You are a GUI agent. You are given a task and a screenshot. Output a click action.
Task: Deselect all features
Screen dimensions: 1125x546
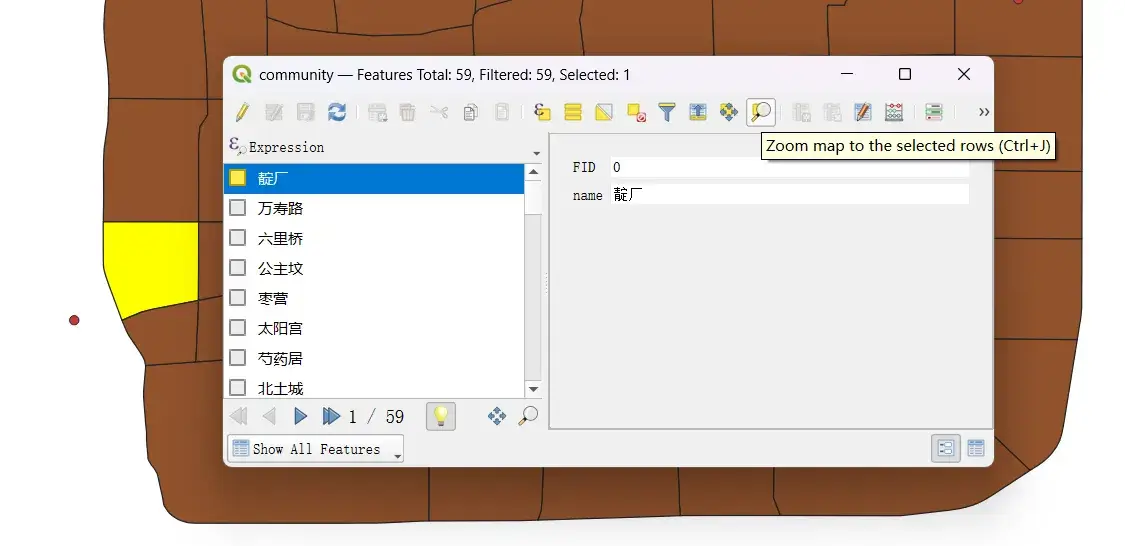[x=636, y=112]
